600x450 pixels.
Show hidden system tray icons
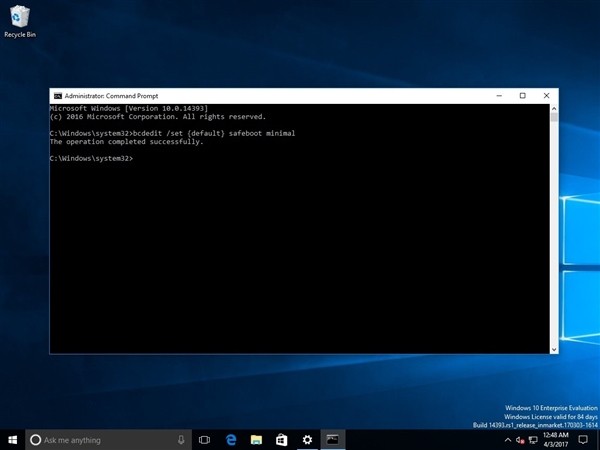tap(508, 440)
